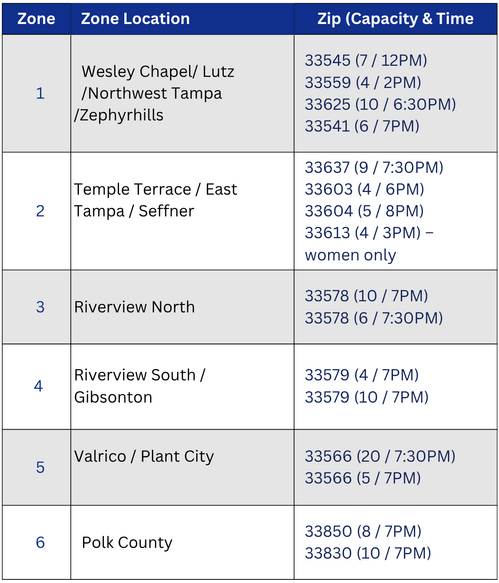Select zip entry 33625 (10 / 6:30PM)
The width and height of the screenshot is (499, 583).
(380, 104)
